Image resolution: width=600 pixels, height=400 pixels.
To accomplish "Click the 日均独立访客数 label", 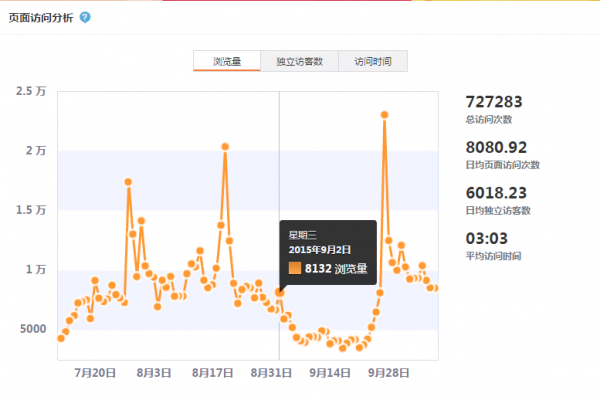I will tap(498, 211).
